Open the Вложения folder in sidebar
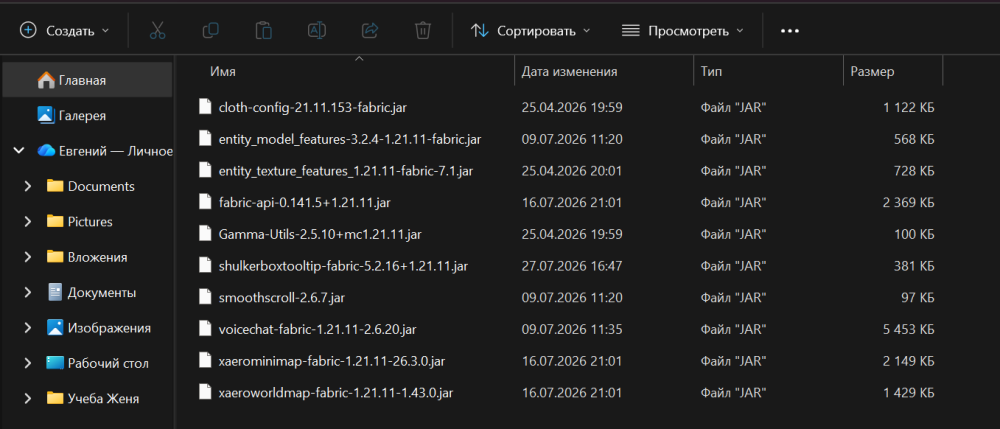Image resolution: width=1000 pixels, height=429 pixels. (87, 258)
